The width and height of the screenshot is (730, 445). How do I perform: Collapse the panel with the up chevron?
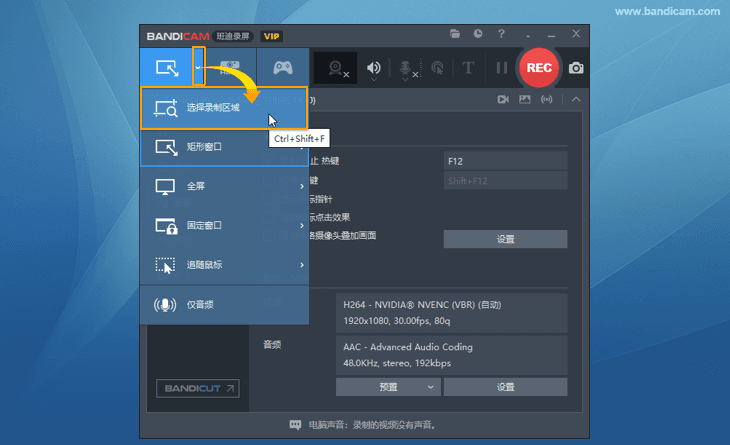pyautogui.click(x=576, y=99)
